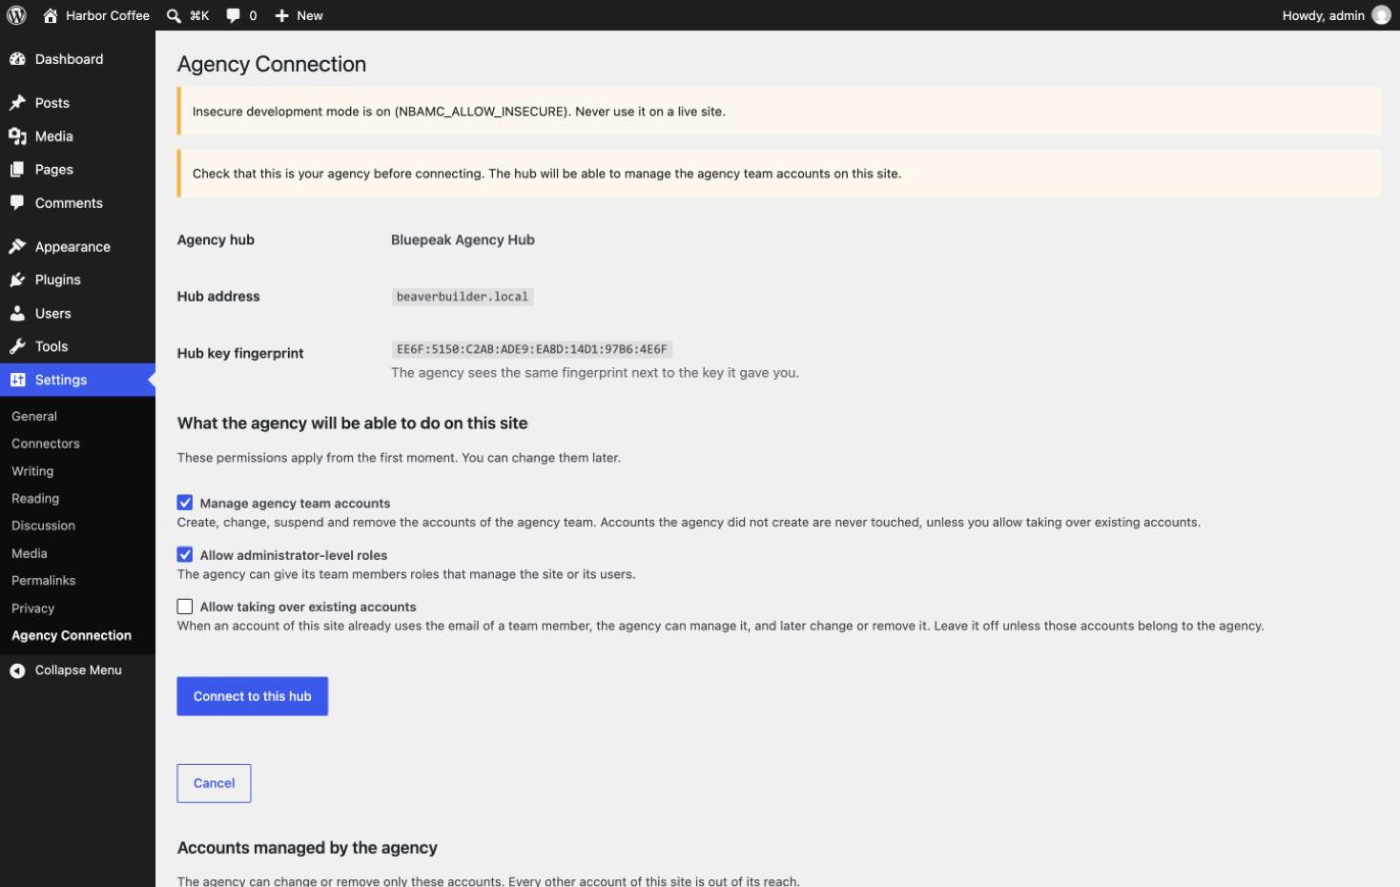The image size is (1400, 887).
Task: Click the Harbor Coffee home icon
Action: pyautogui.click(x=50, y=15)
